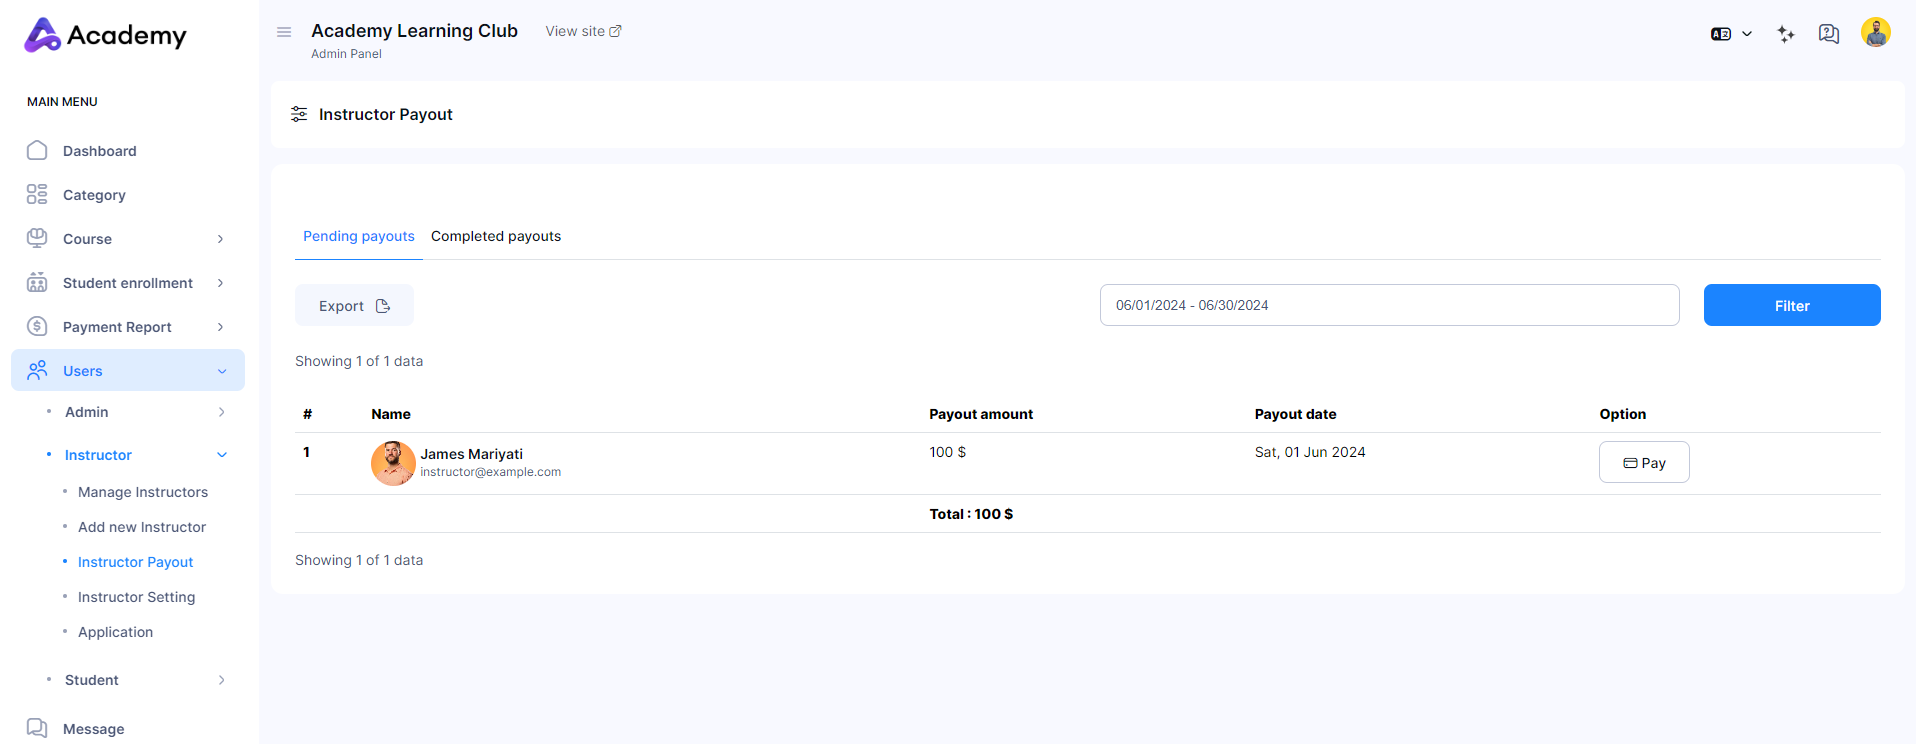Expand the Student submenu
1916x744 pixels.
click(x=135, y=680)
